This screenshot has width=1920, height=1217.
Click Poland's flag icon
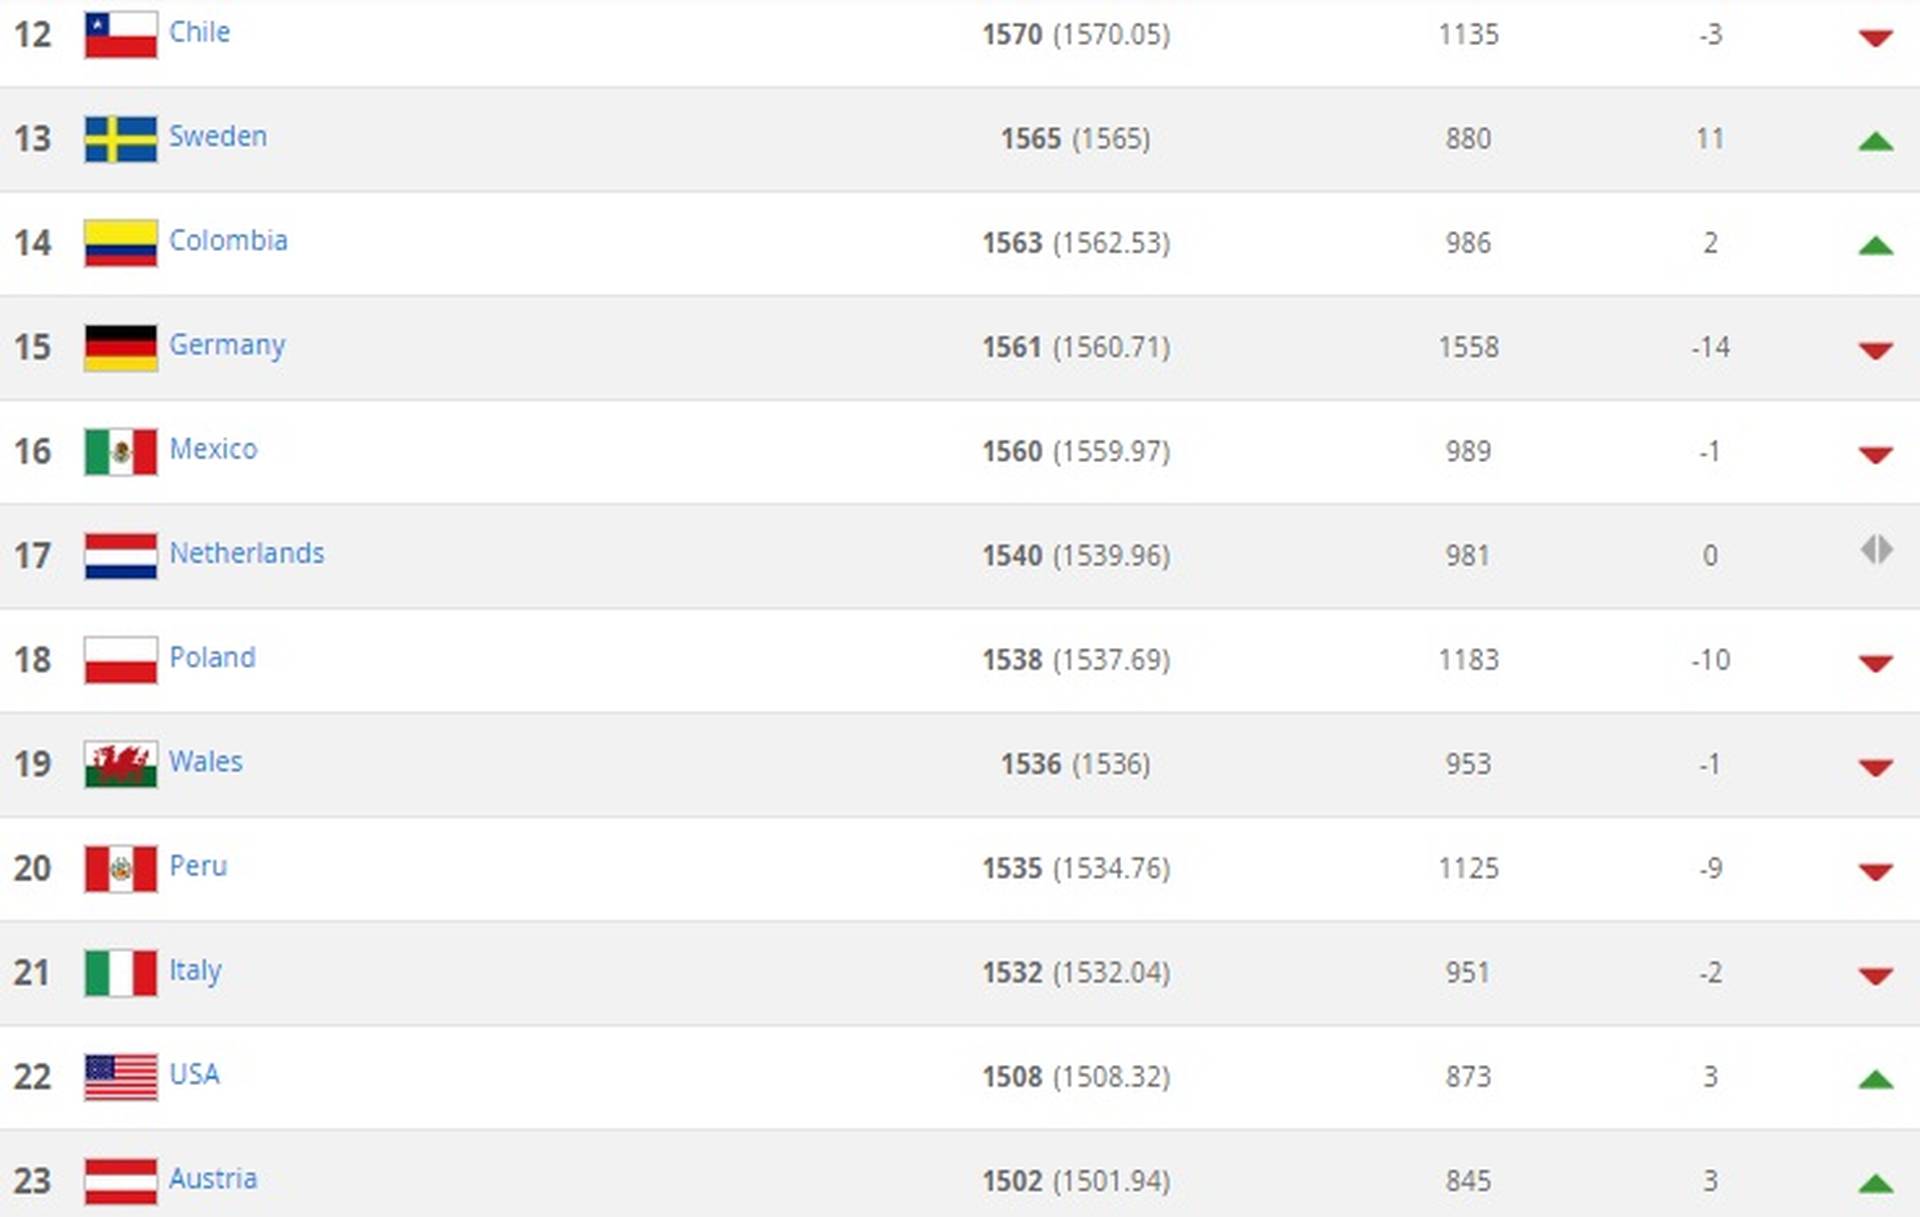coord(120,661)
